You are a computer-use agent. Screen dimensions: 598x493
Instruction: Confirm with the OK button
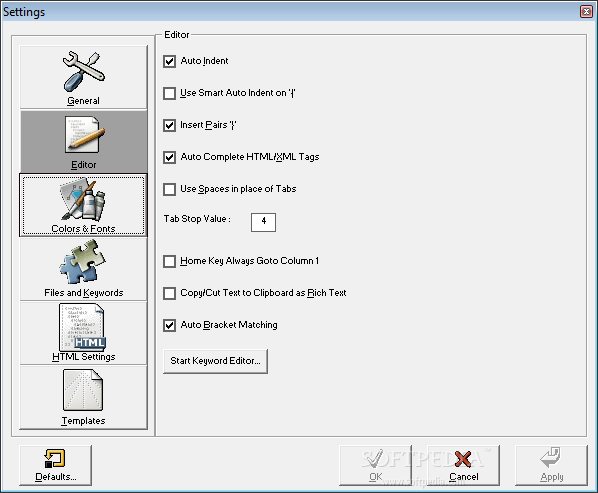[x=376, y=465]
